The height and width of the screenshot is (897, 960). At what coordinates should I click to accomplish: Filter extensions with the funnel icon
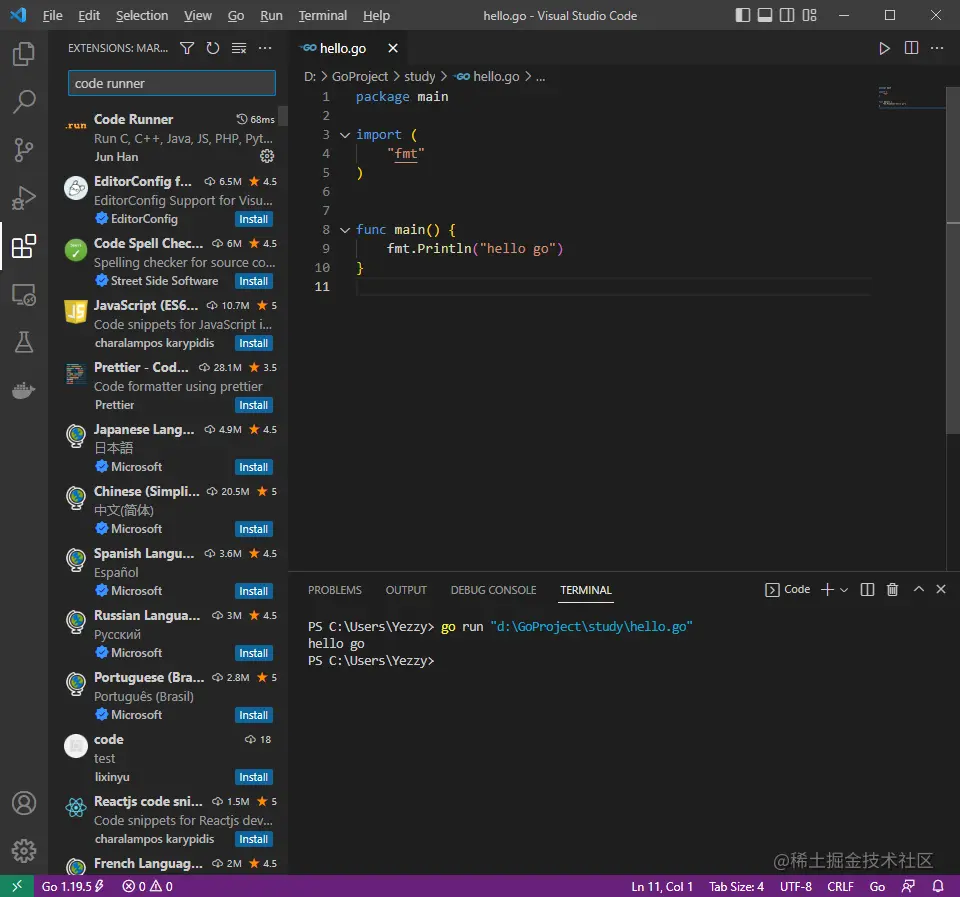pos(187,48)
